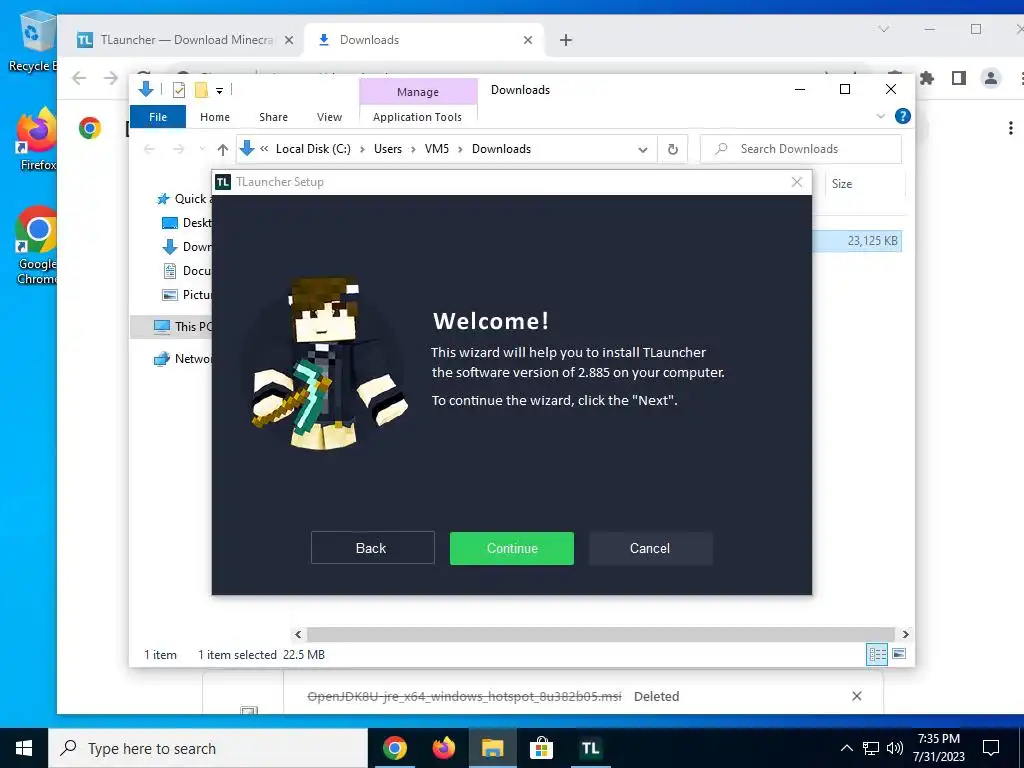Show hidden system tray icons

(x=846, y=748)
